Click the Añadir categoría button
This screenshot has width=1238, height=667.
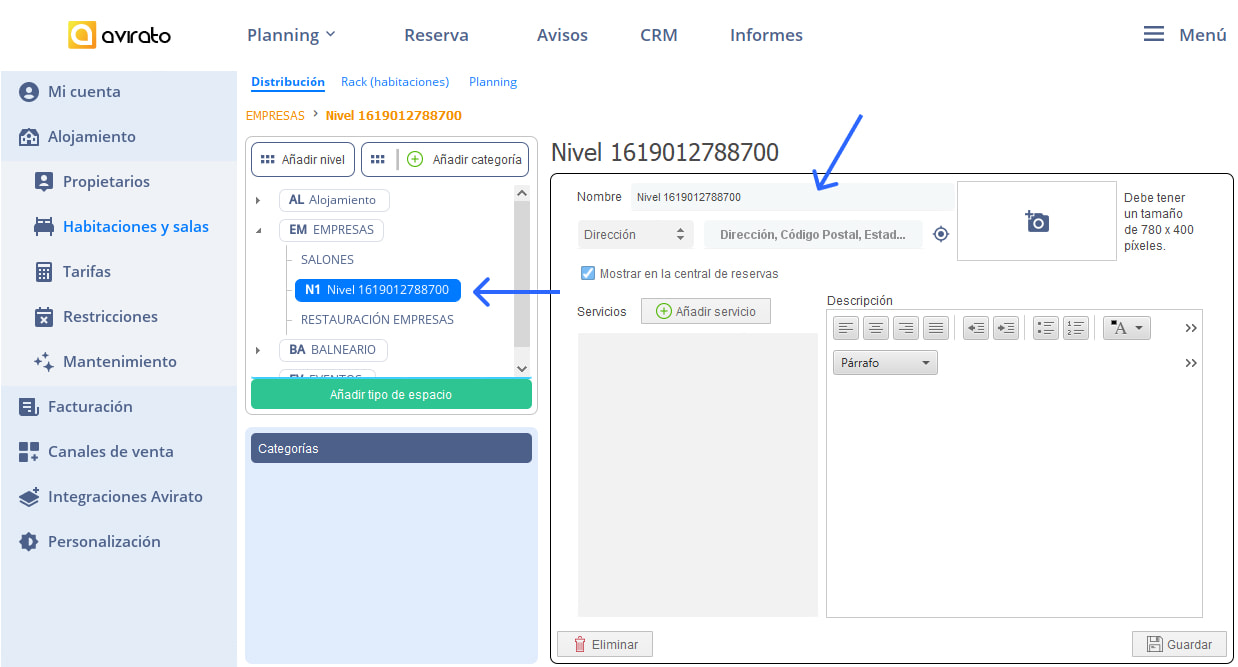(x=445, y=159)
